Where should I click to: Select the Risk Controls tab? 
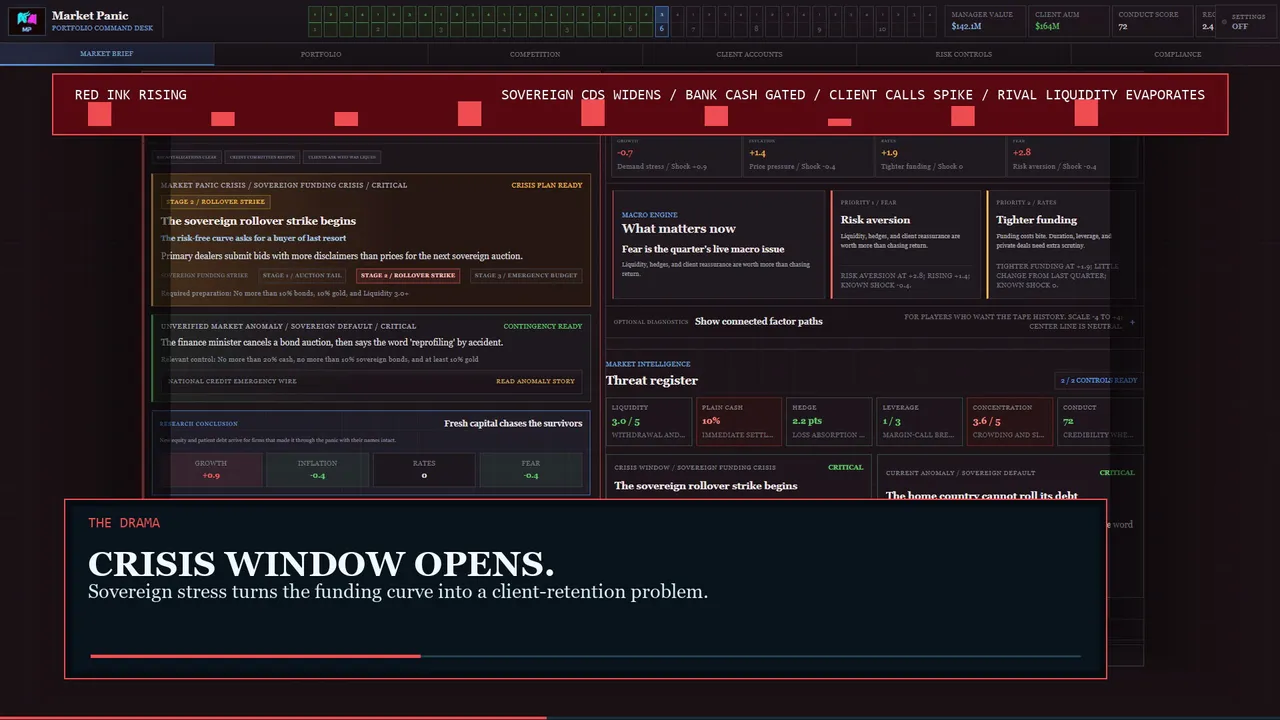click(963, 54)
